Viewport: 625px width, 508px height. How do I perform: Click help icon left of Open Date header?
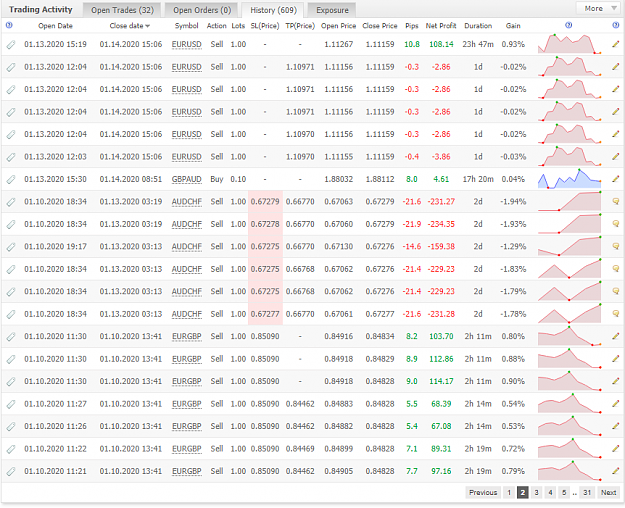[9, 25]
